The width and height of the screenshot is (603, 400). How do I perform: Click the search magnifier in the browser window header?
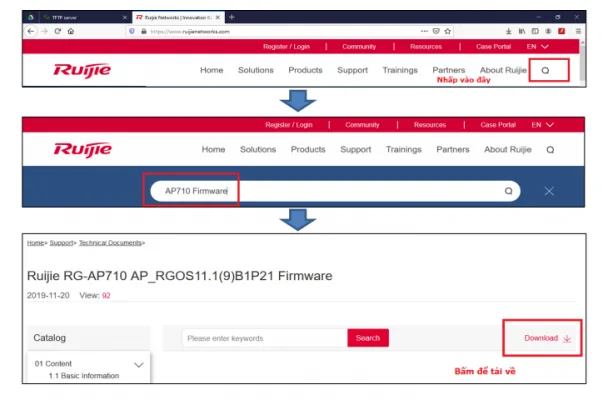[x=545, y=70]
